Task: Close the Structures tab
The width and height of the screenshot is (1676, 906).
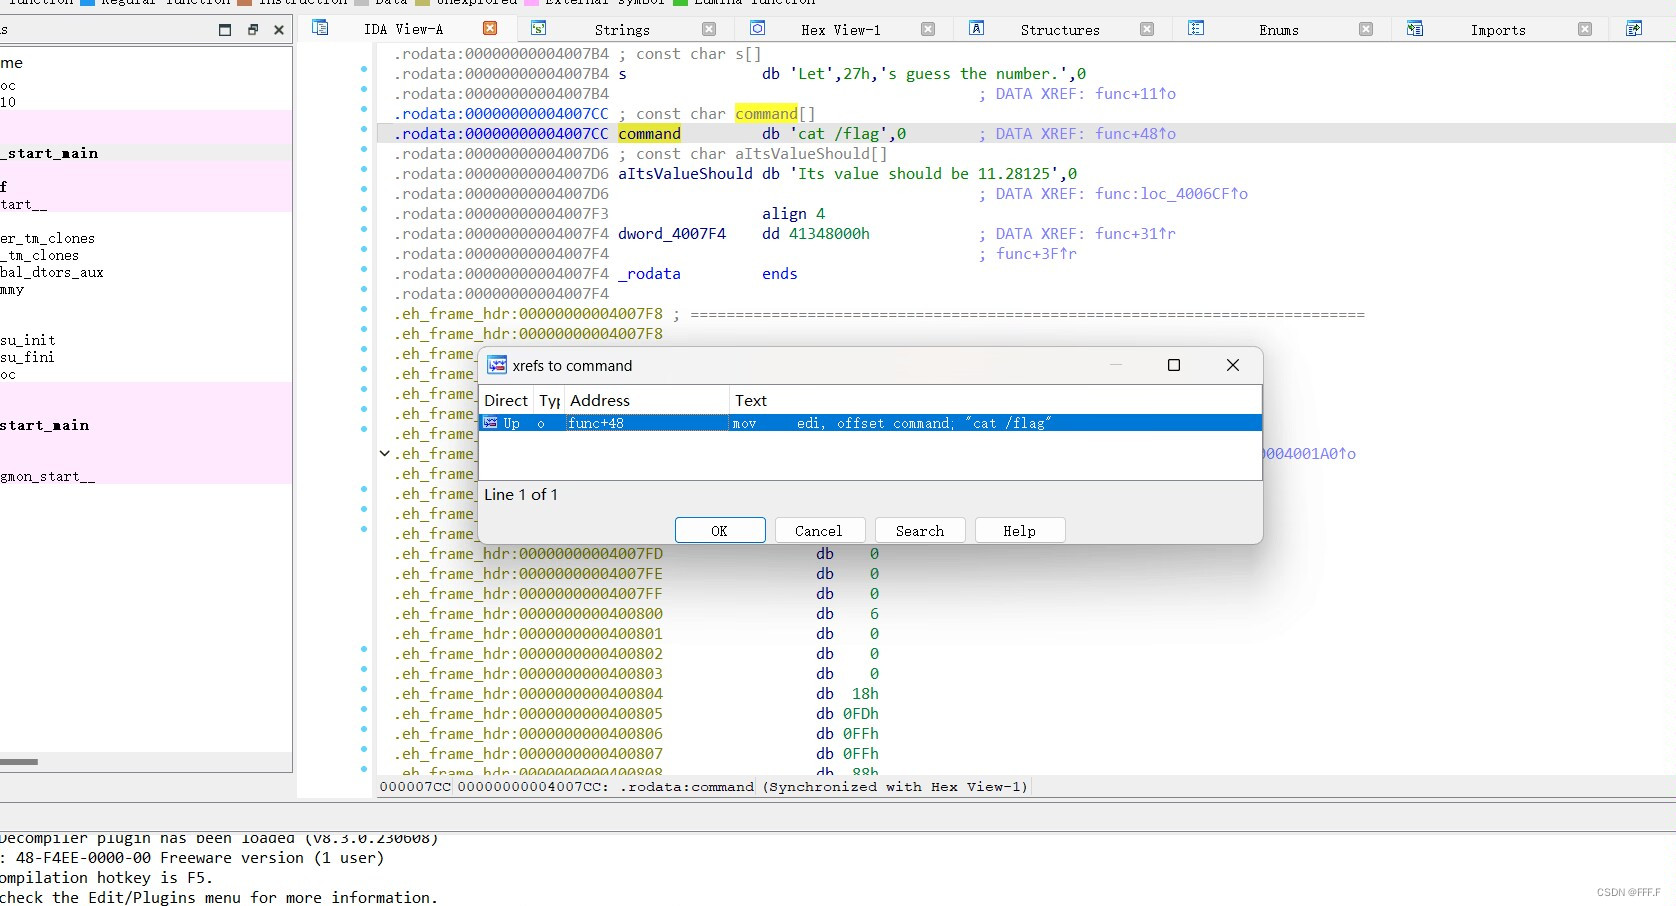Action: point(1147,29)
